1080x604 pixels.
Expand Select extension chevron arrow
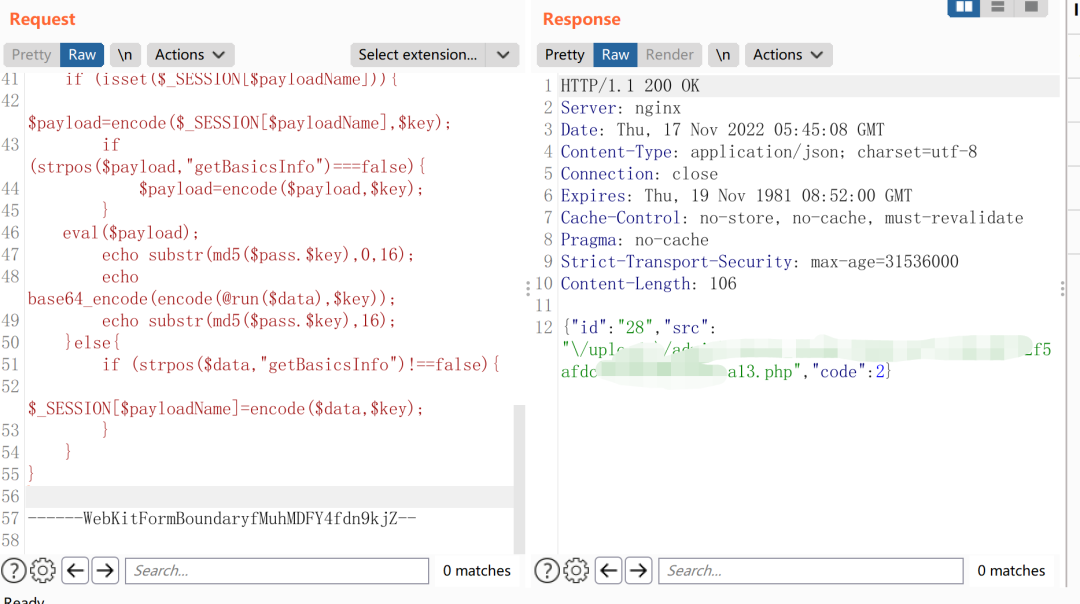(503, 54)
